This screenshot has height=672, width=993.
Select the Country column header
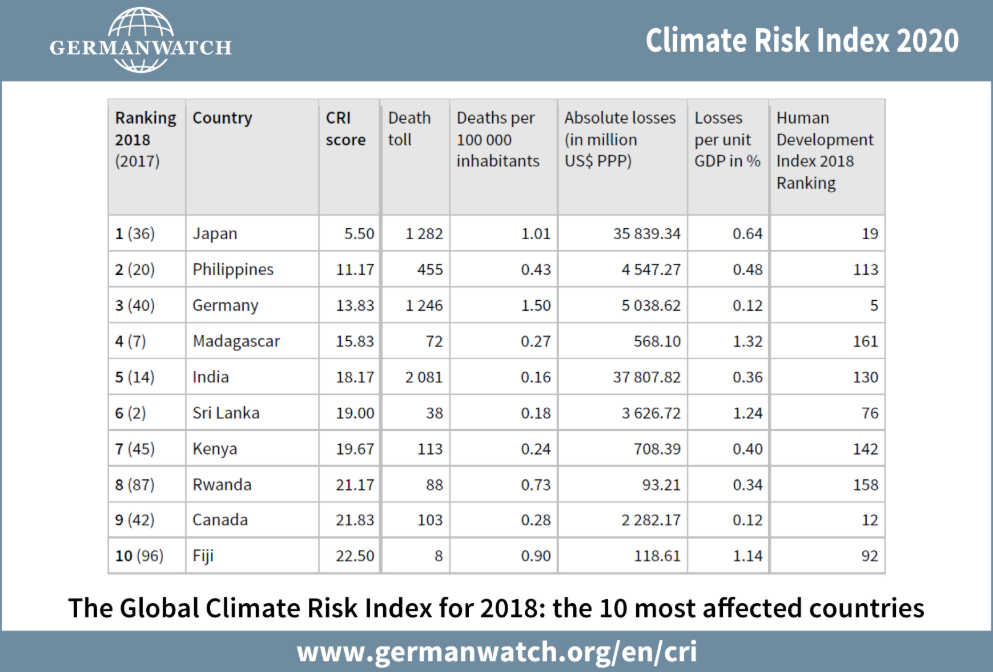[222, 118]
